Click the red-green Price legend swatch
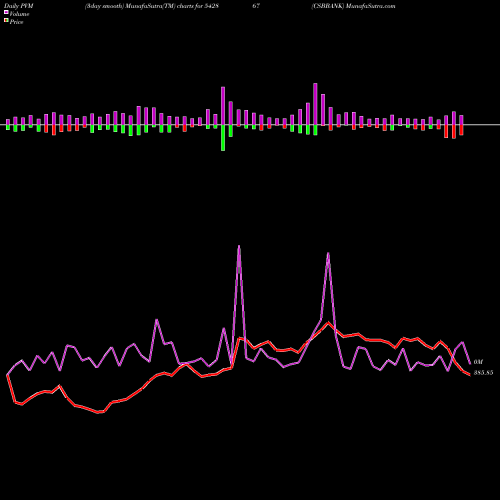 6,20
